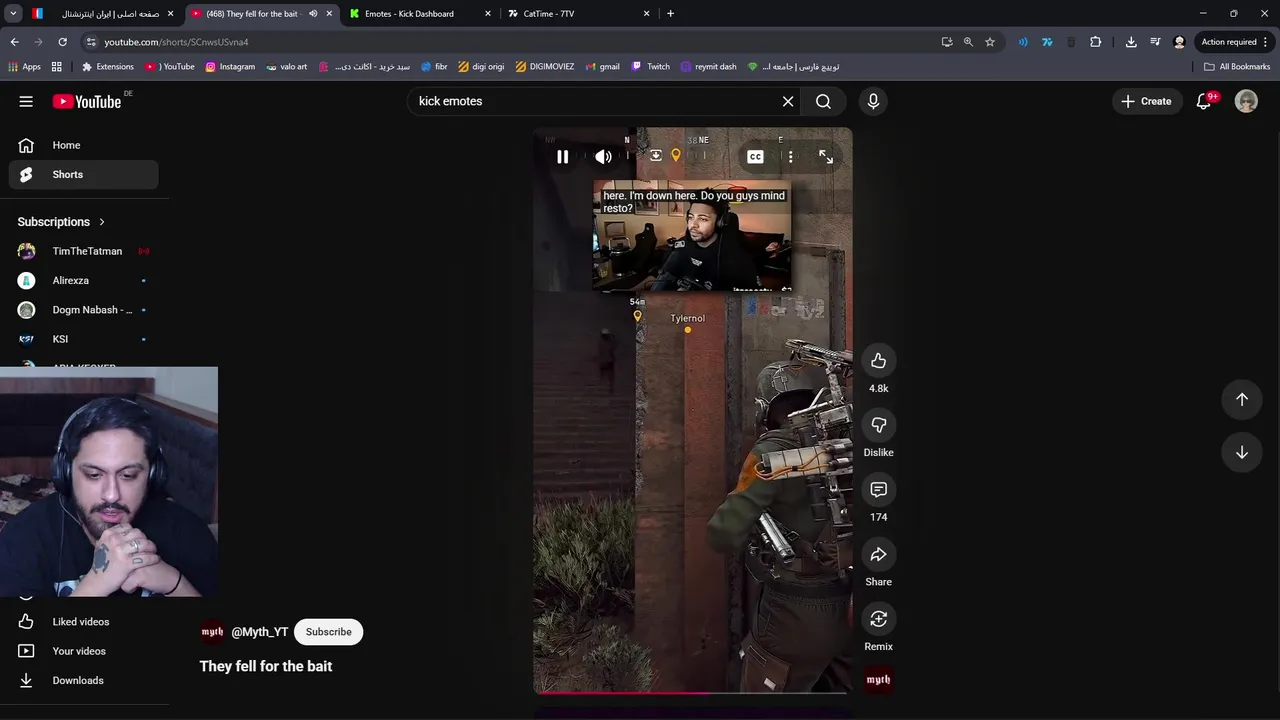
Task: Open the comments with 174 count
Action: tap(878, 490)
